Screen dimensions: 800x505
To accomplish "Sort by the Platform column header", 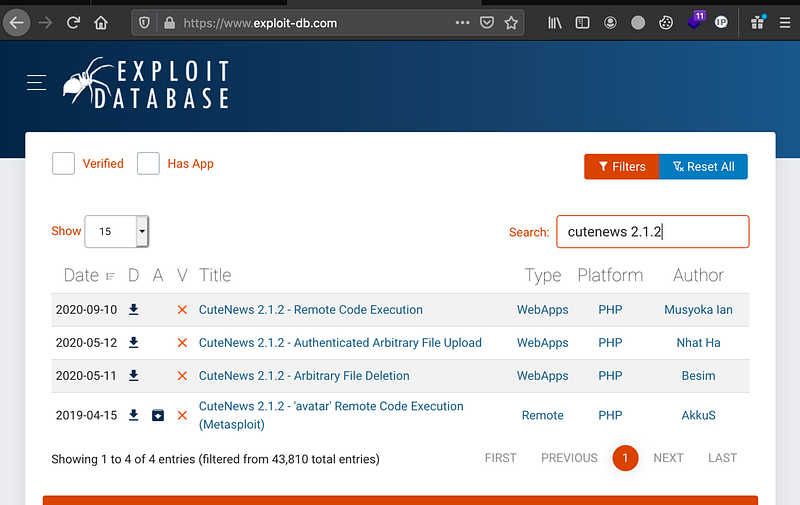I will click(610, 275).
